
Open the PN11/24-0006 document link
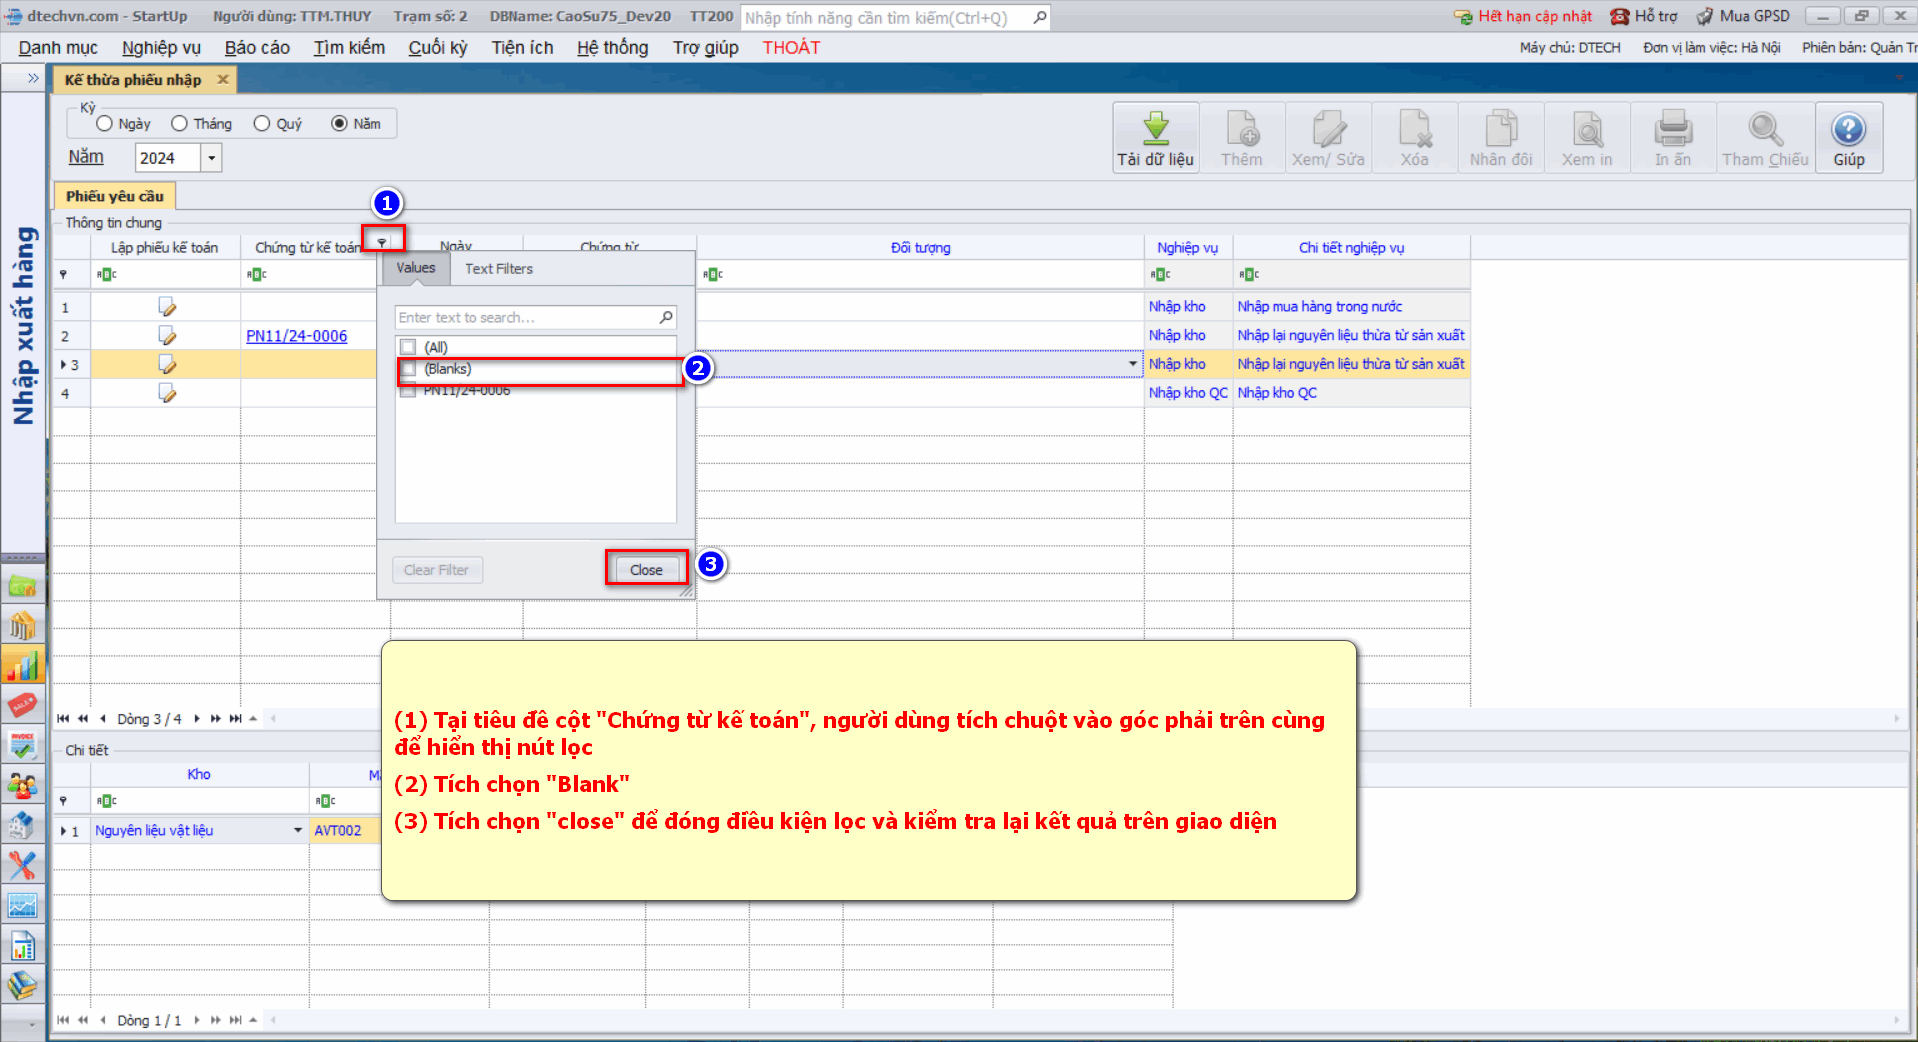click(297, 336)
